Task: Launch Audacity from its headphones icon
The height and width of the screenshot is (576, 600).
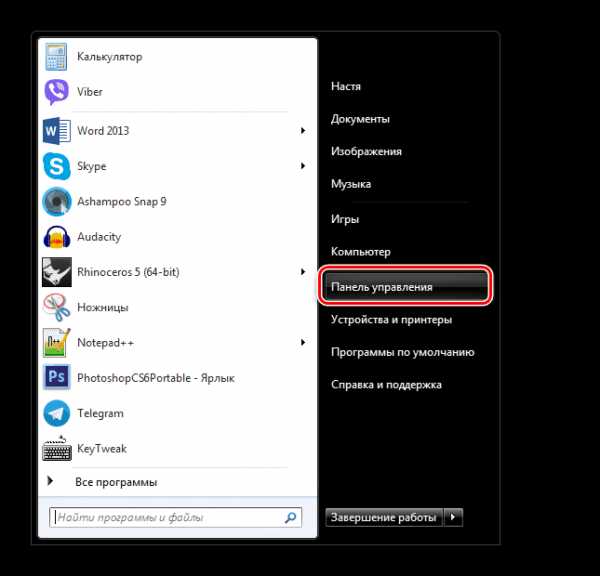Action: pos(57,237)
